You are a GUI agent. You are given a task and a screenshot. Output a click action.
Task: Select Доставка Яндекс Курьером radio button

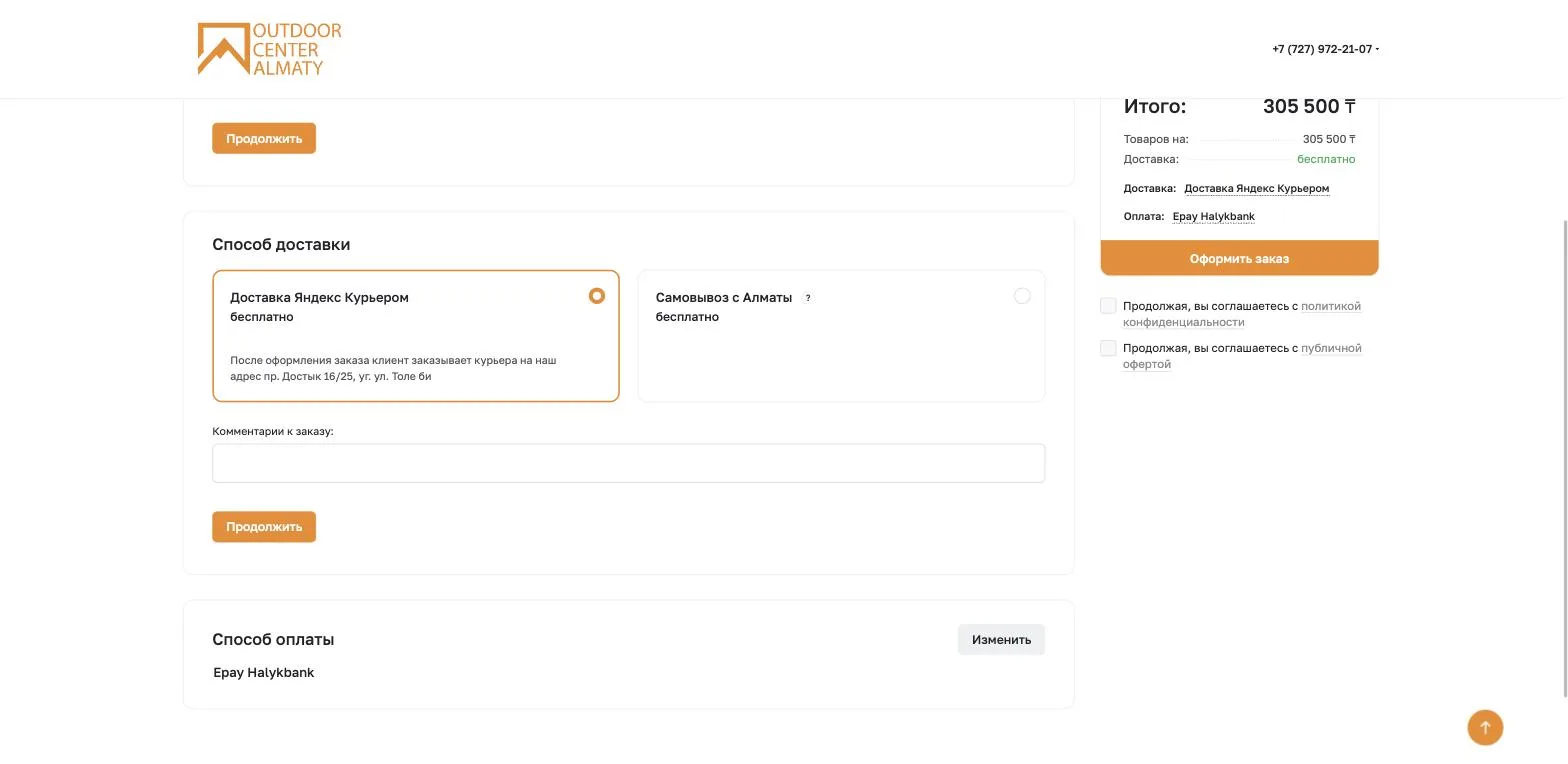point(597,296)
